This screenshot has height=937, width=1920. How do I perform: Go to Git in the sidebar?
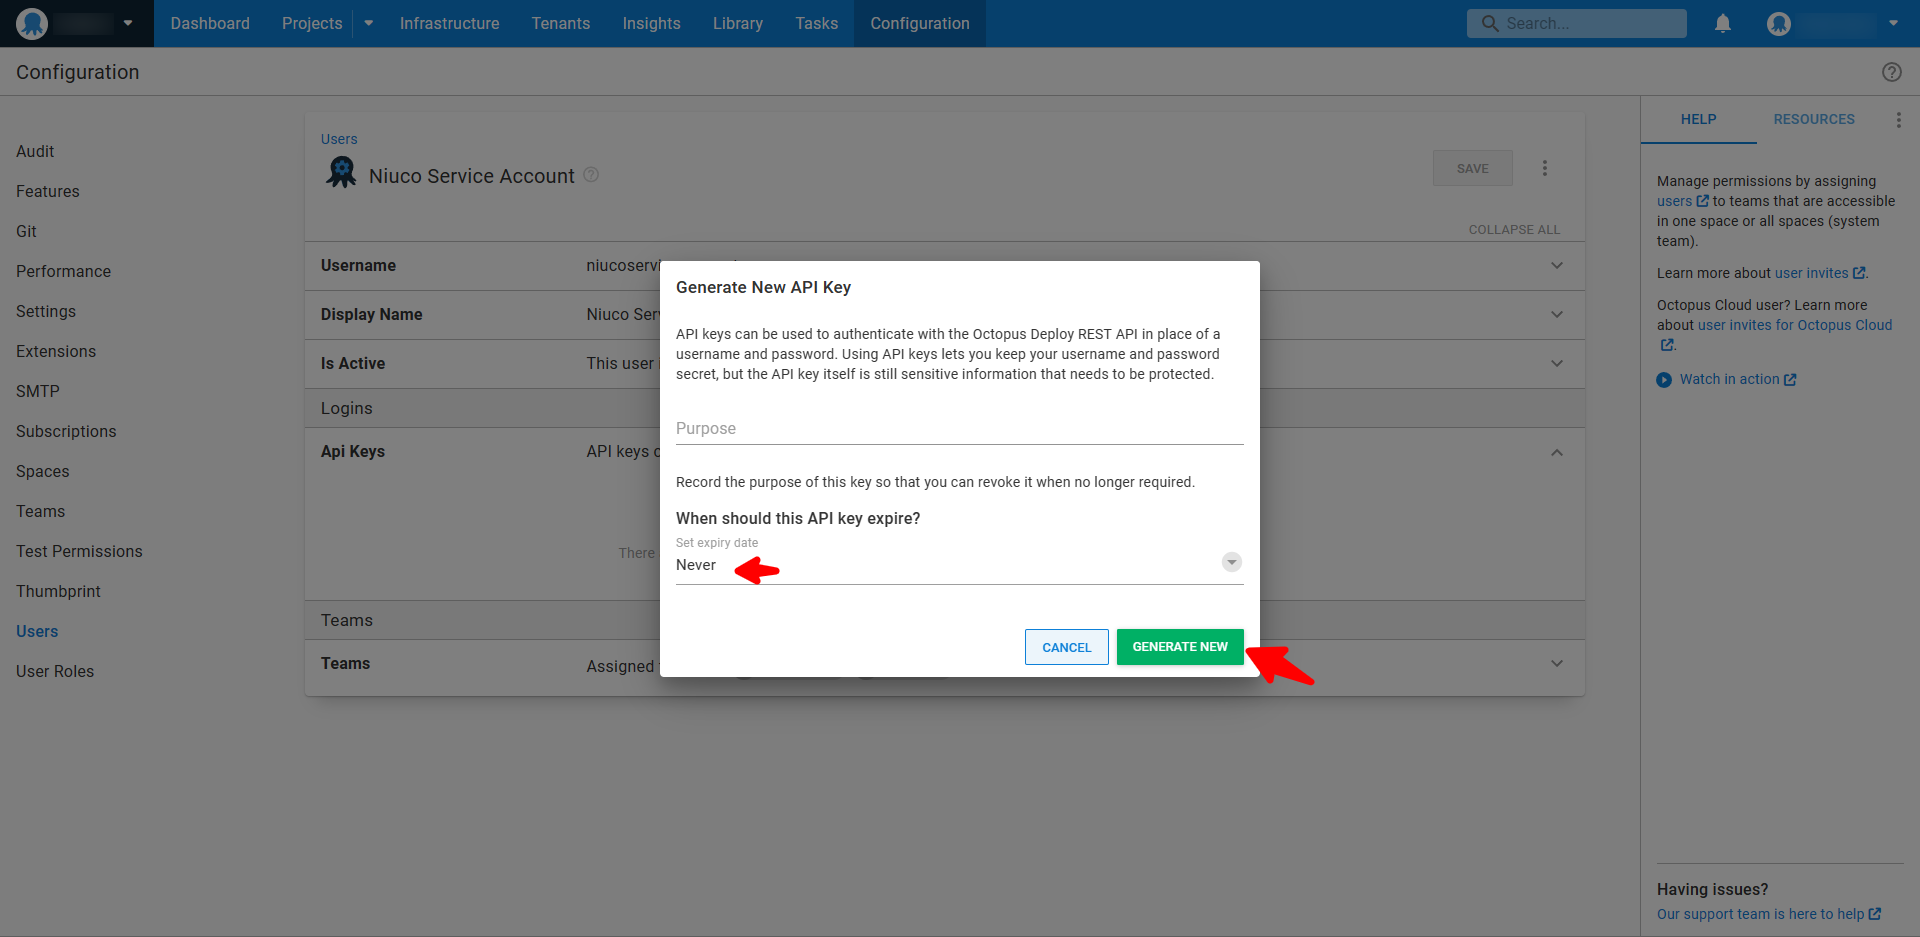(26, 231)
